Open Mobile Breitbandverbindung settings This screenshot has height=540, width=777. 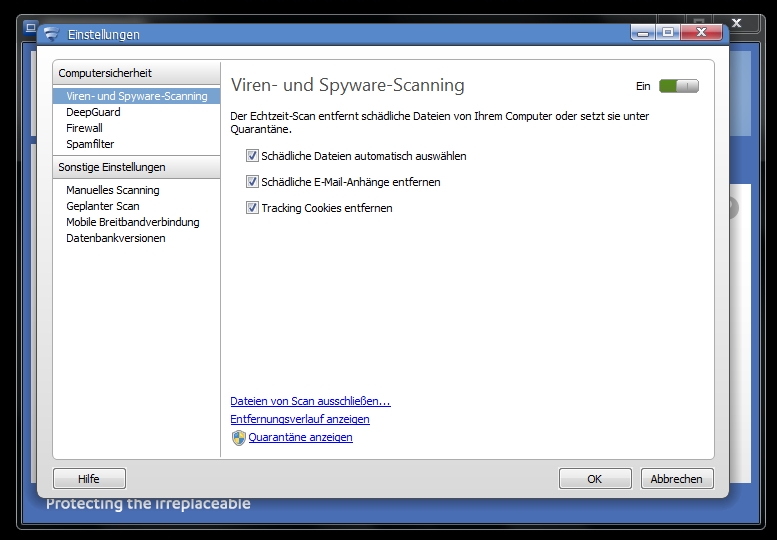point(133,222)
